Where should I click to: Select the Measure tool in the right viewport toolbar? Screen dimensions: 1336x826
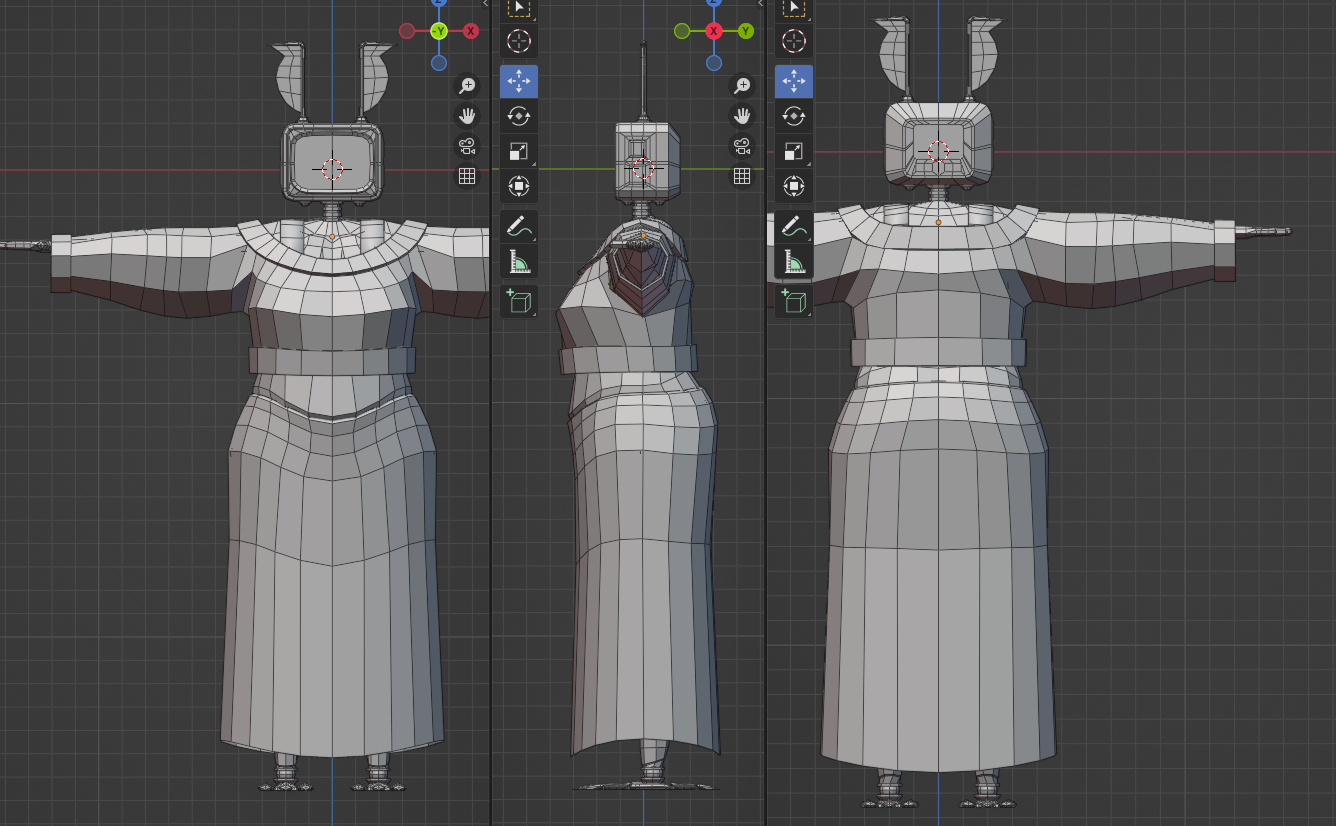[794, 262]
